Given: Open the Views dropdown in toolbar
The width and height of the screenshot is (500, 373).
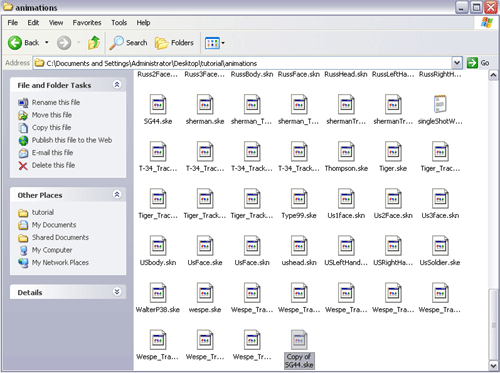Looking at the screenshot, I should pyautogui.click(x=215, y=43).
